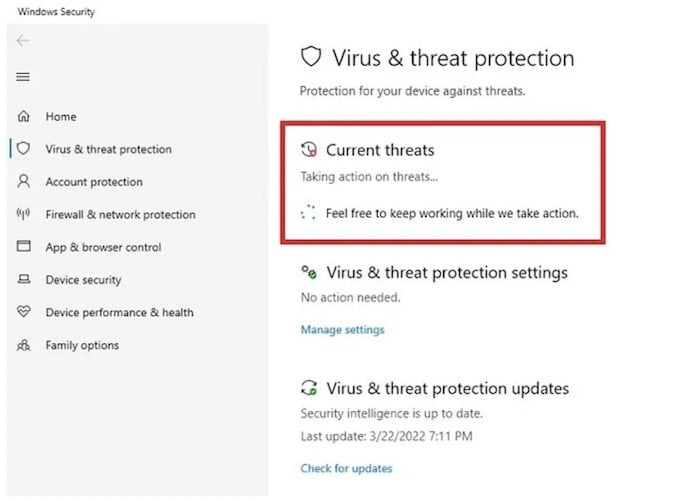Click the Home house icon
The height and width of the screenshot is (501, 700).
point(23,117)
